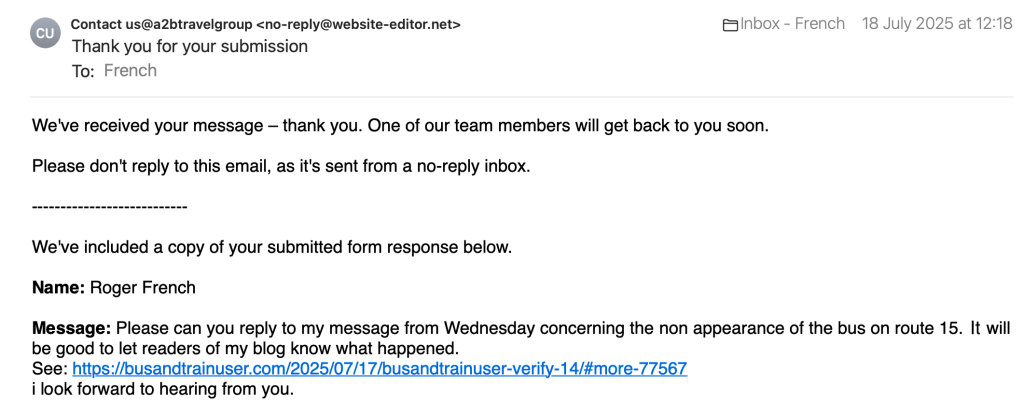Click 'i look forward to hearing from you'
The height and width of the screenshot is (414, 1024).
point(163,389)
